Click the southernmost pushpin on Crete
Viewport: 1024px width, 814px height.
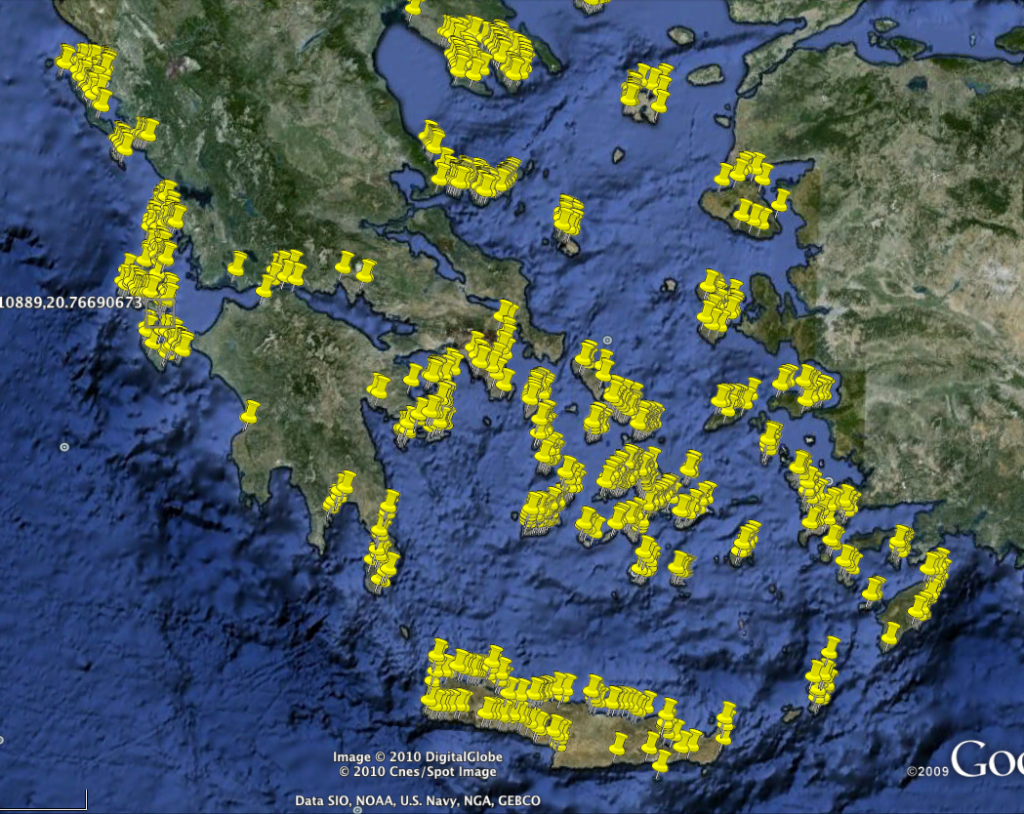pos(660,762)
